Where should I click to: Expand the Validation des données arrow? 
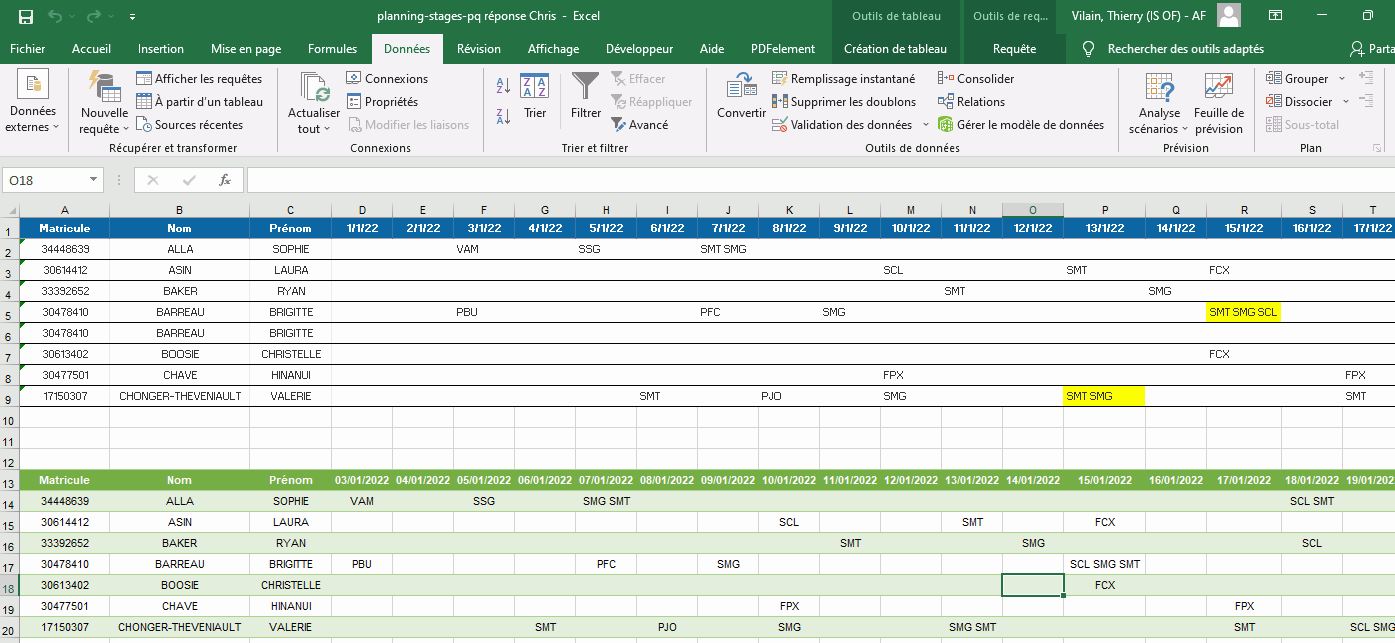[x=925, y=125]
